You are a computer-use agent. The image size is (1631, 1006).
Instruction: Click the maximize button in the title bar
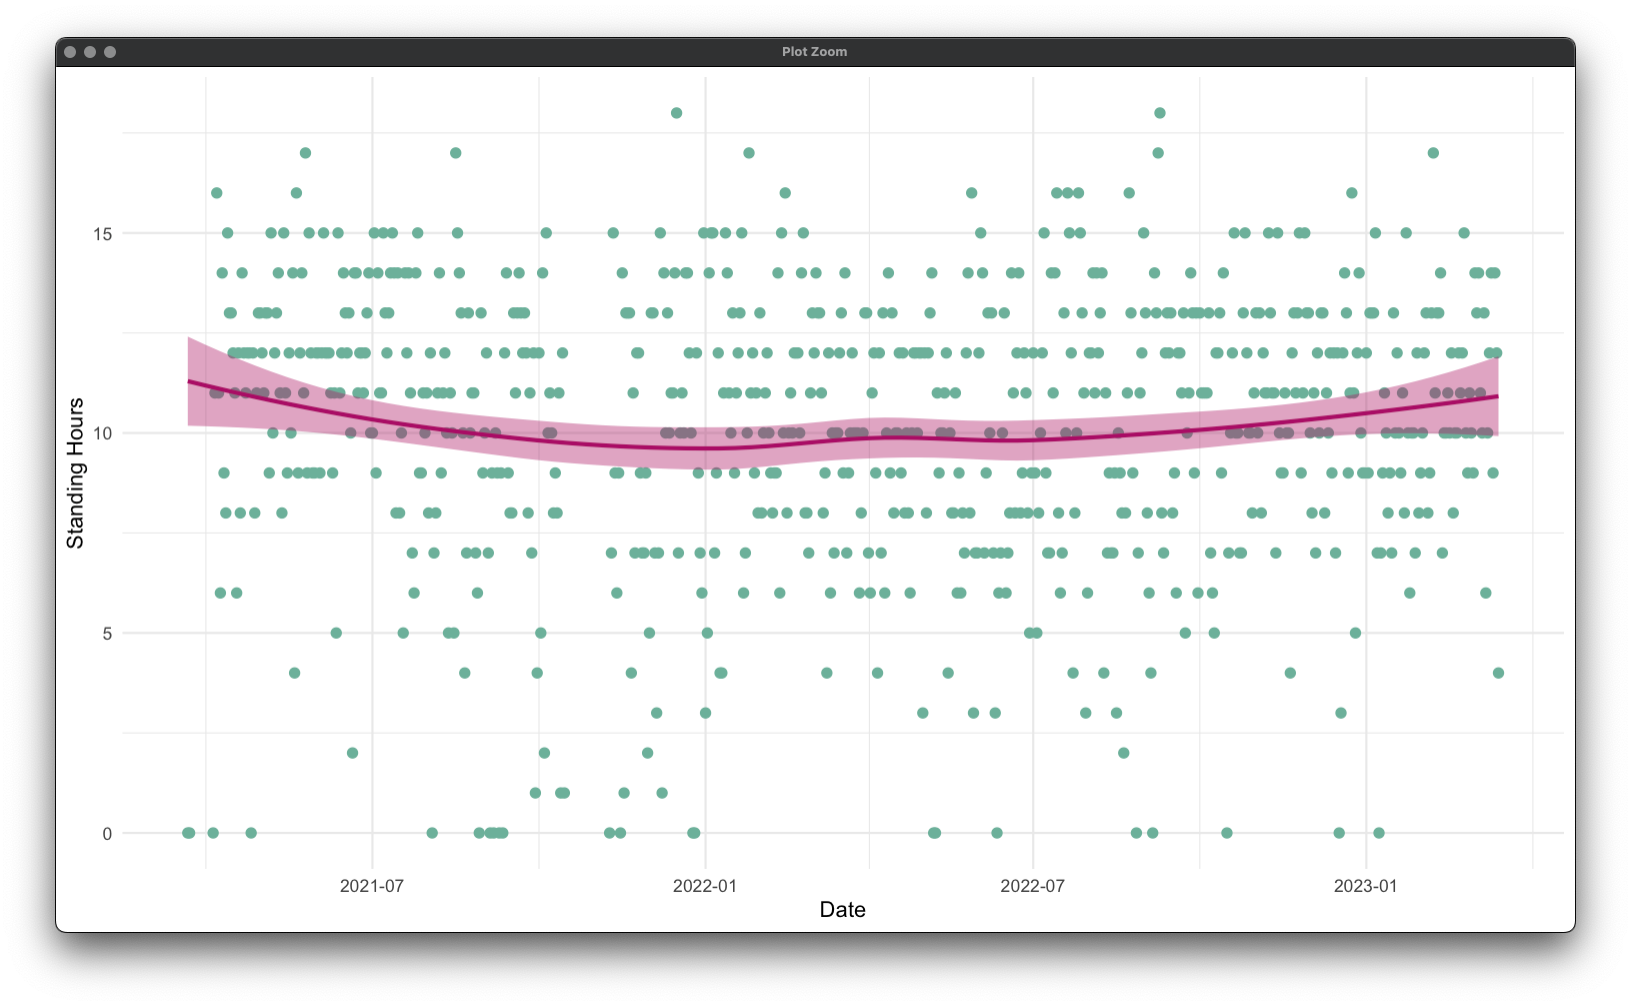point(110,52)
